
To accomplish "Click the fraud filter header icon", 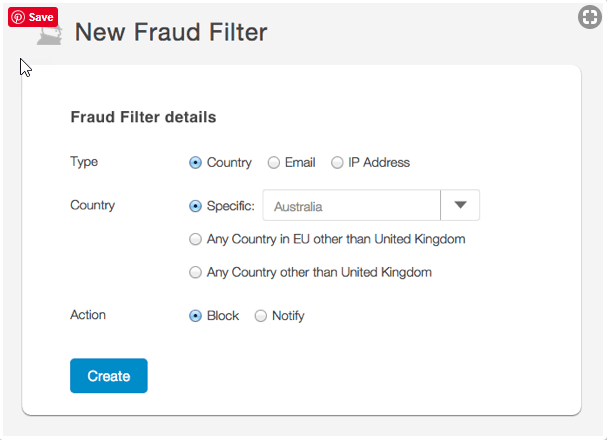I will (x=48, y=35).
